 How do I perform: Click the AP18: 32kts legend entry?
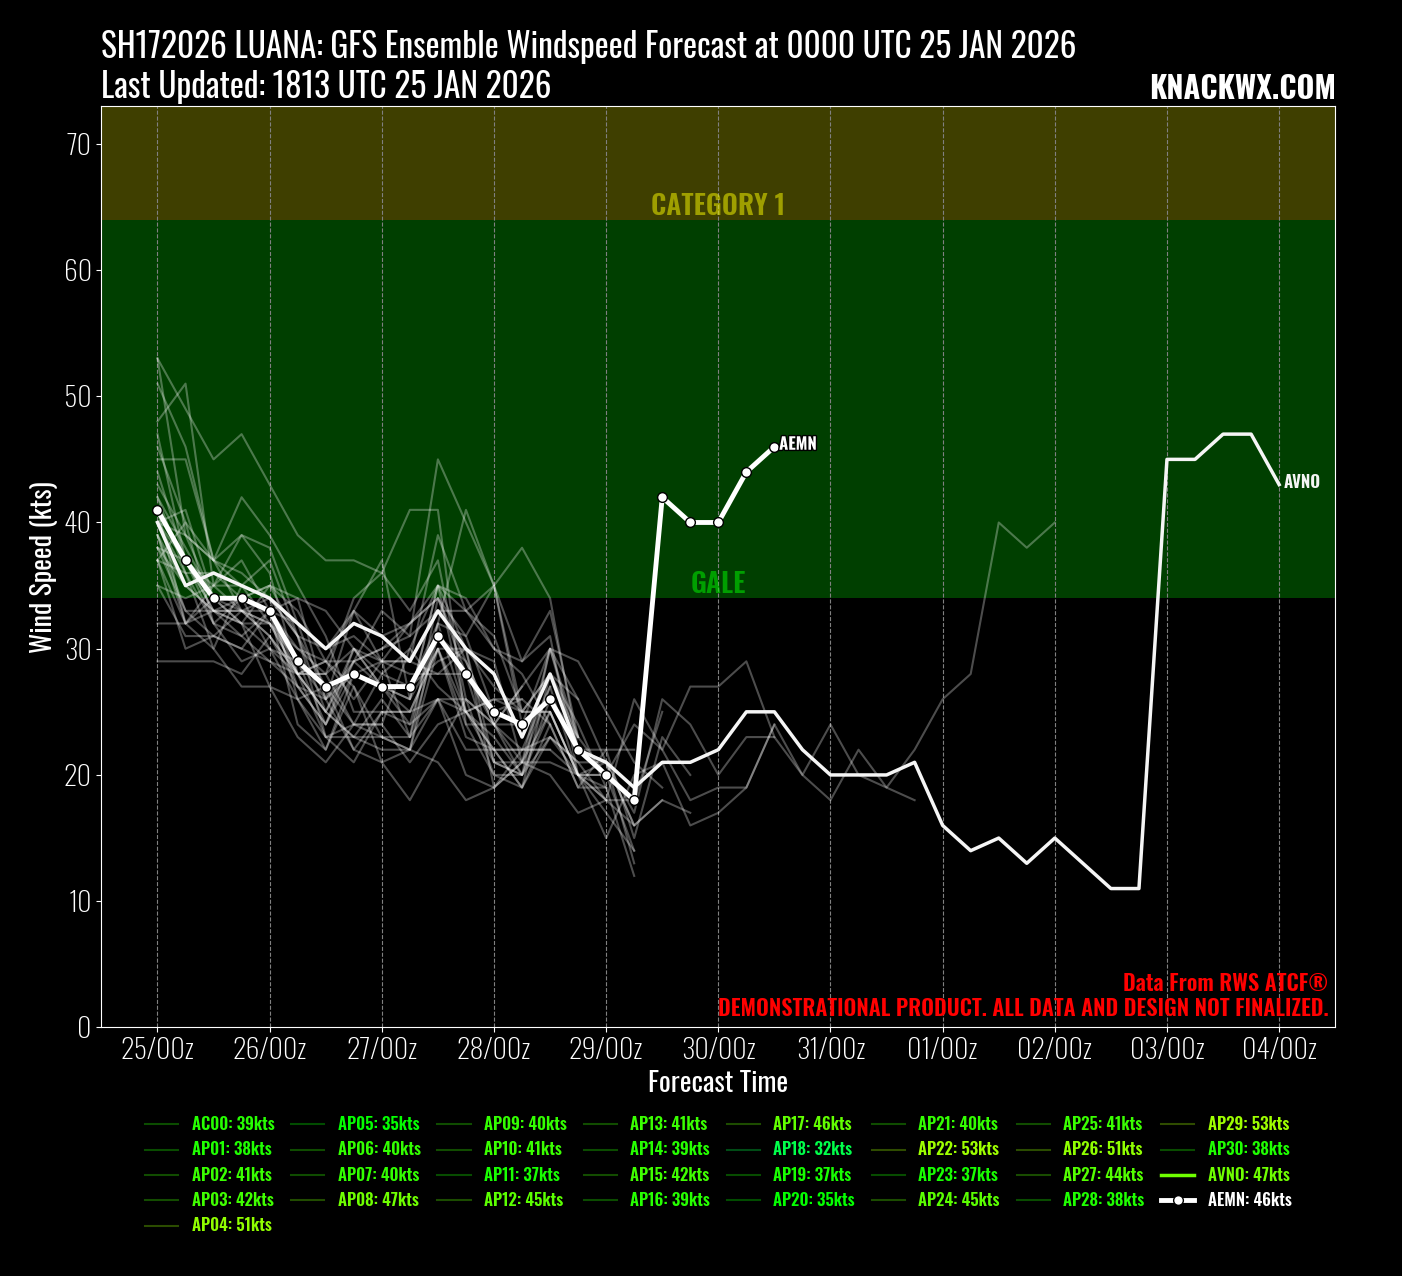tap(812, 1149)
